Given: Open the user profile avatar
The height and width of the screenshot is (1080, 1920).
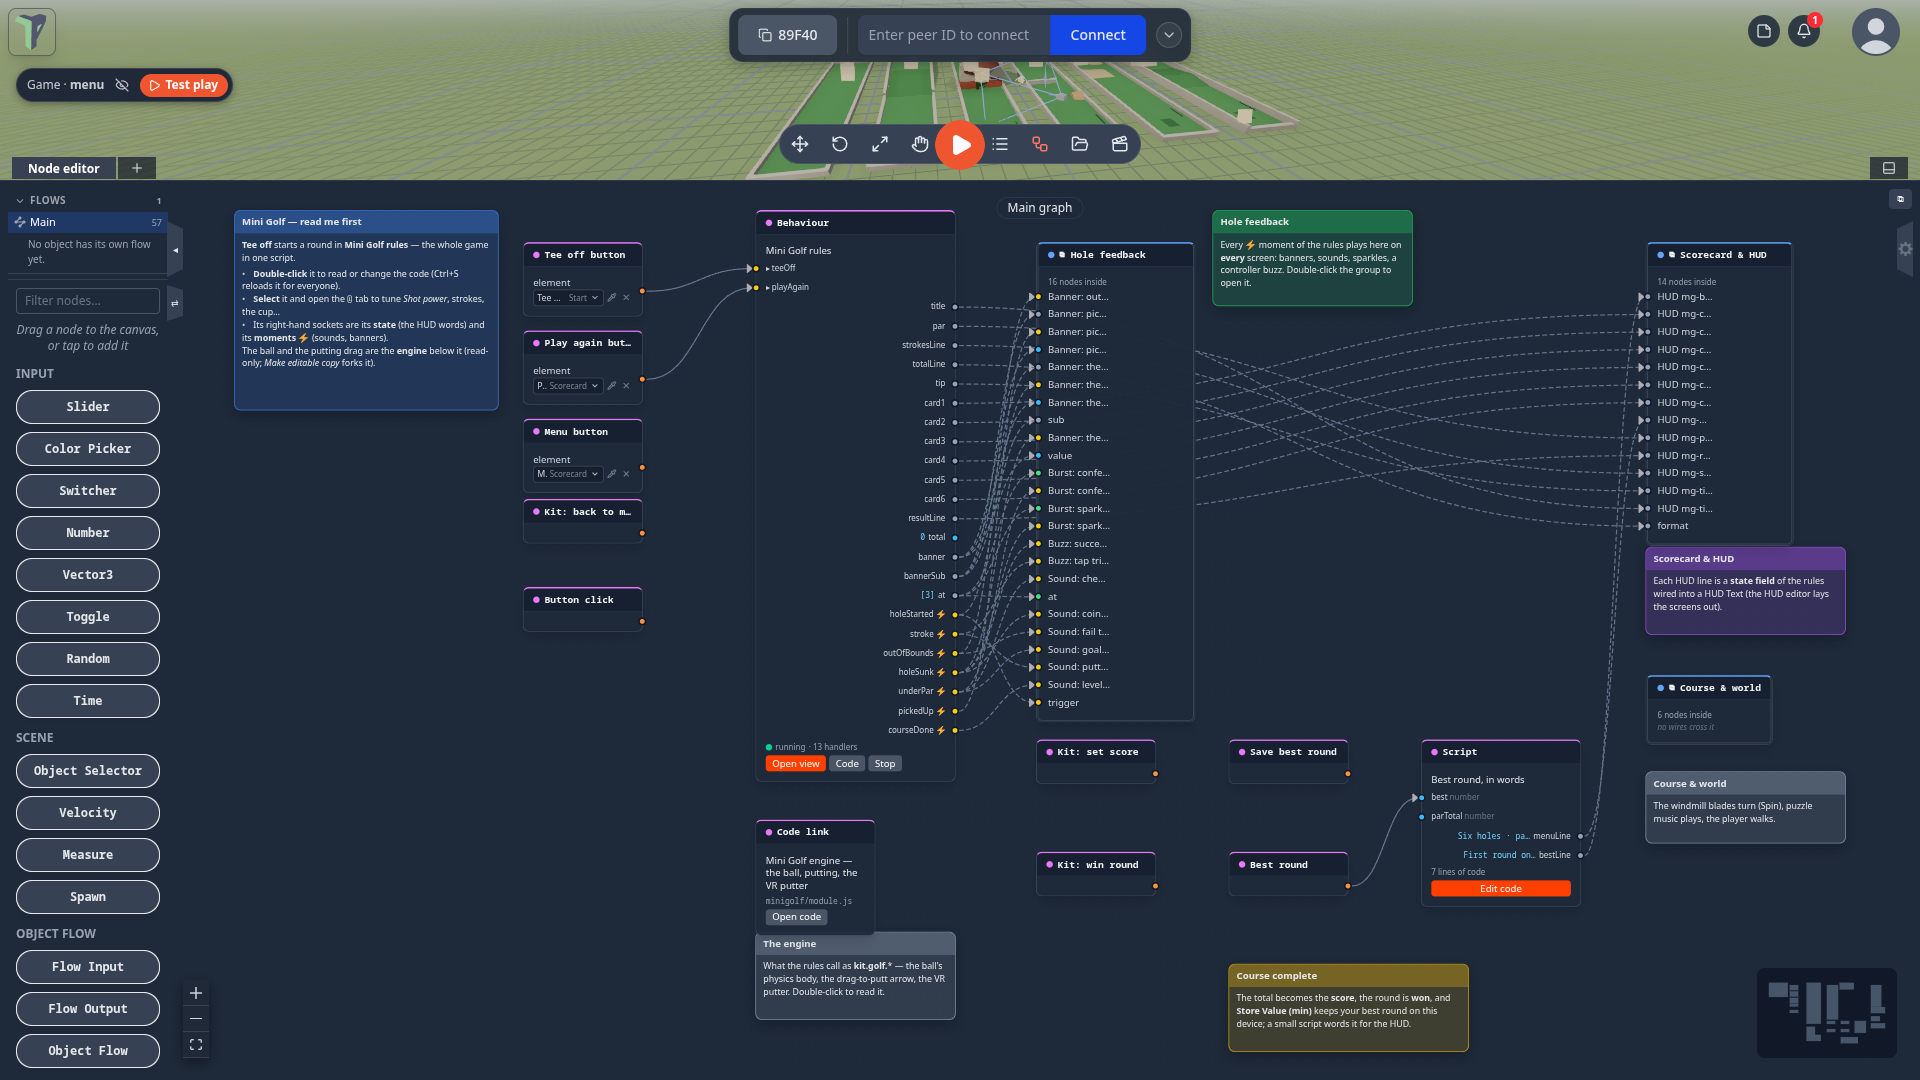Looking at the screenshot, I should (x=1876, y=32).
